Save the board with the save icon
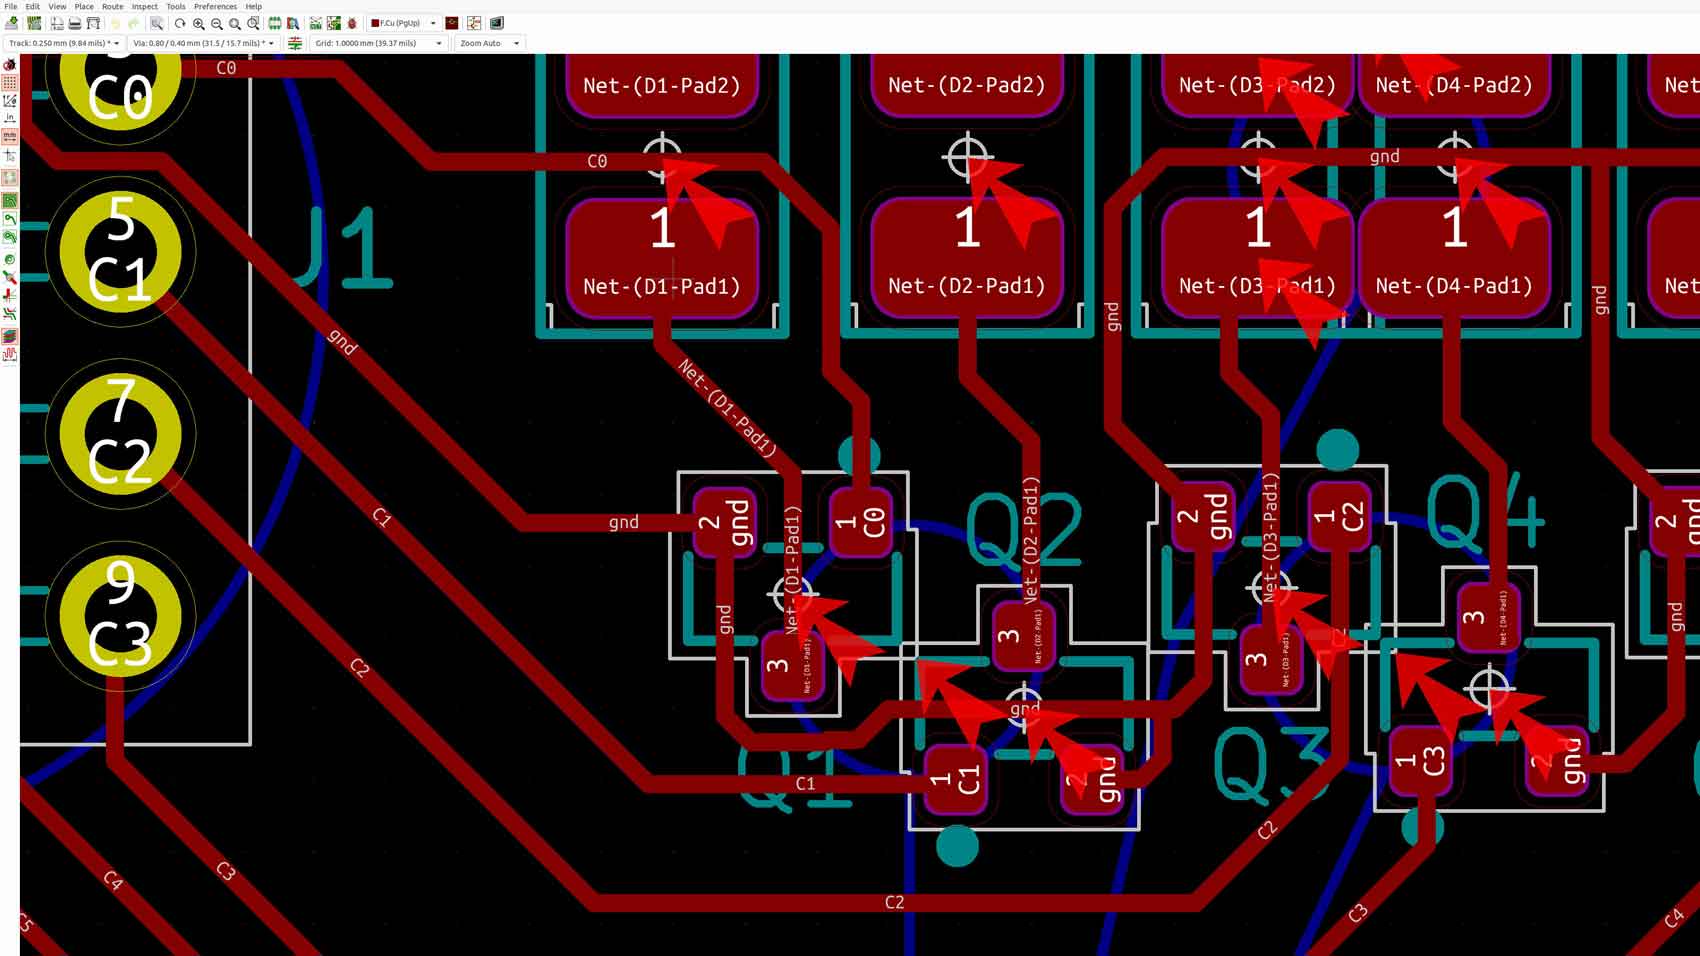This screenshot has width=1700, height=956. click(x=10, y=22)
